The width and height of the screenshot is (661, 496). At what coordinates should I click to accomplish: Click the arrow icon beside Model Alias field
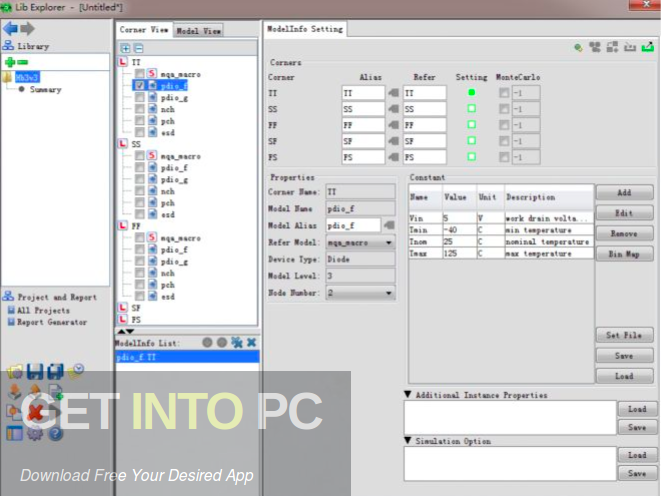[x=389, y=225]
